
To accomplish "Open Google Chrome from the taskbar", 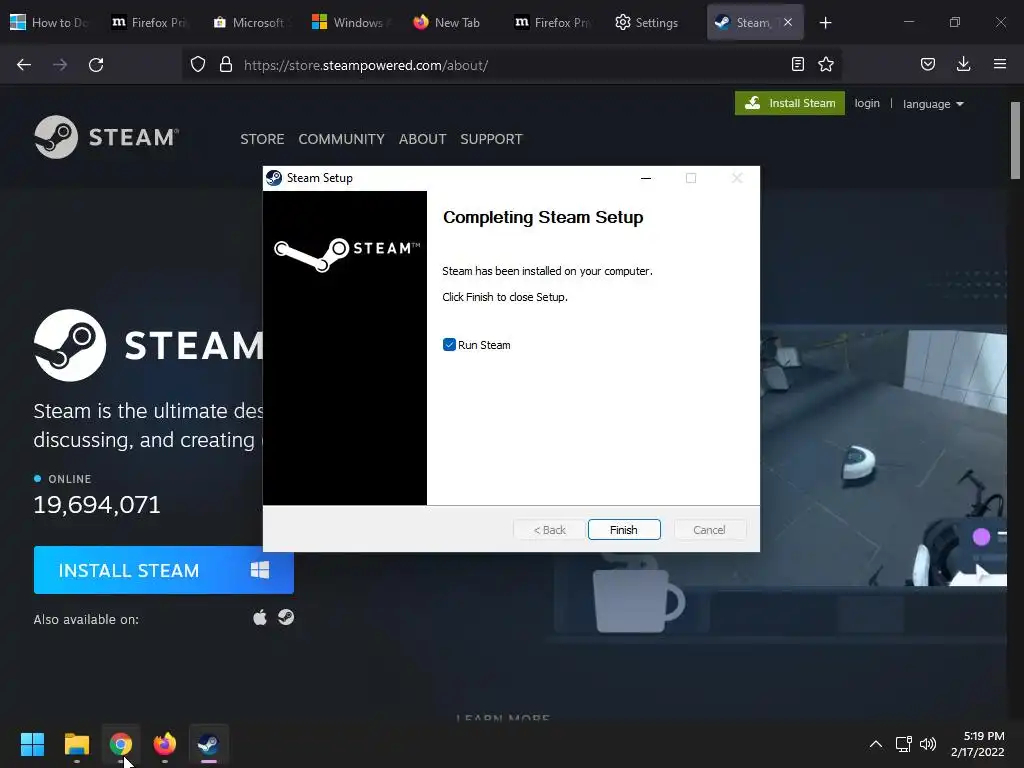I will point(121,744).
